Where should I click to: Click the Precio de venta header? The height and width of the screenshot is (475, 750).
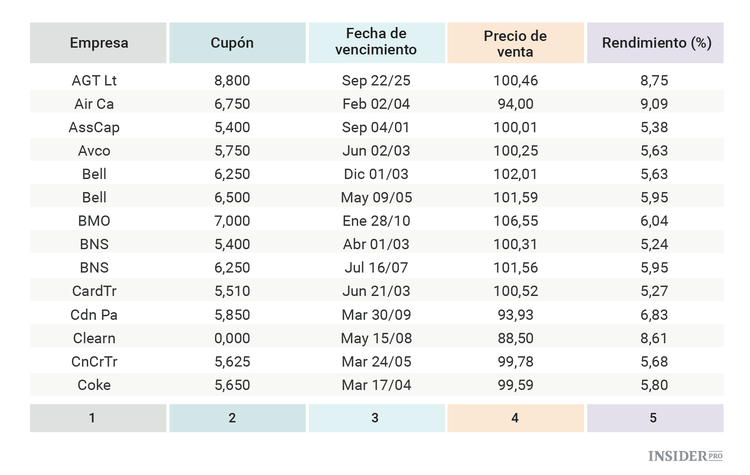tap(515, 43)
